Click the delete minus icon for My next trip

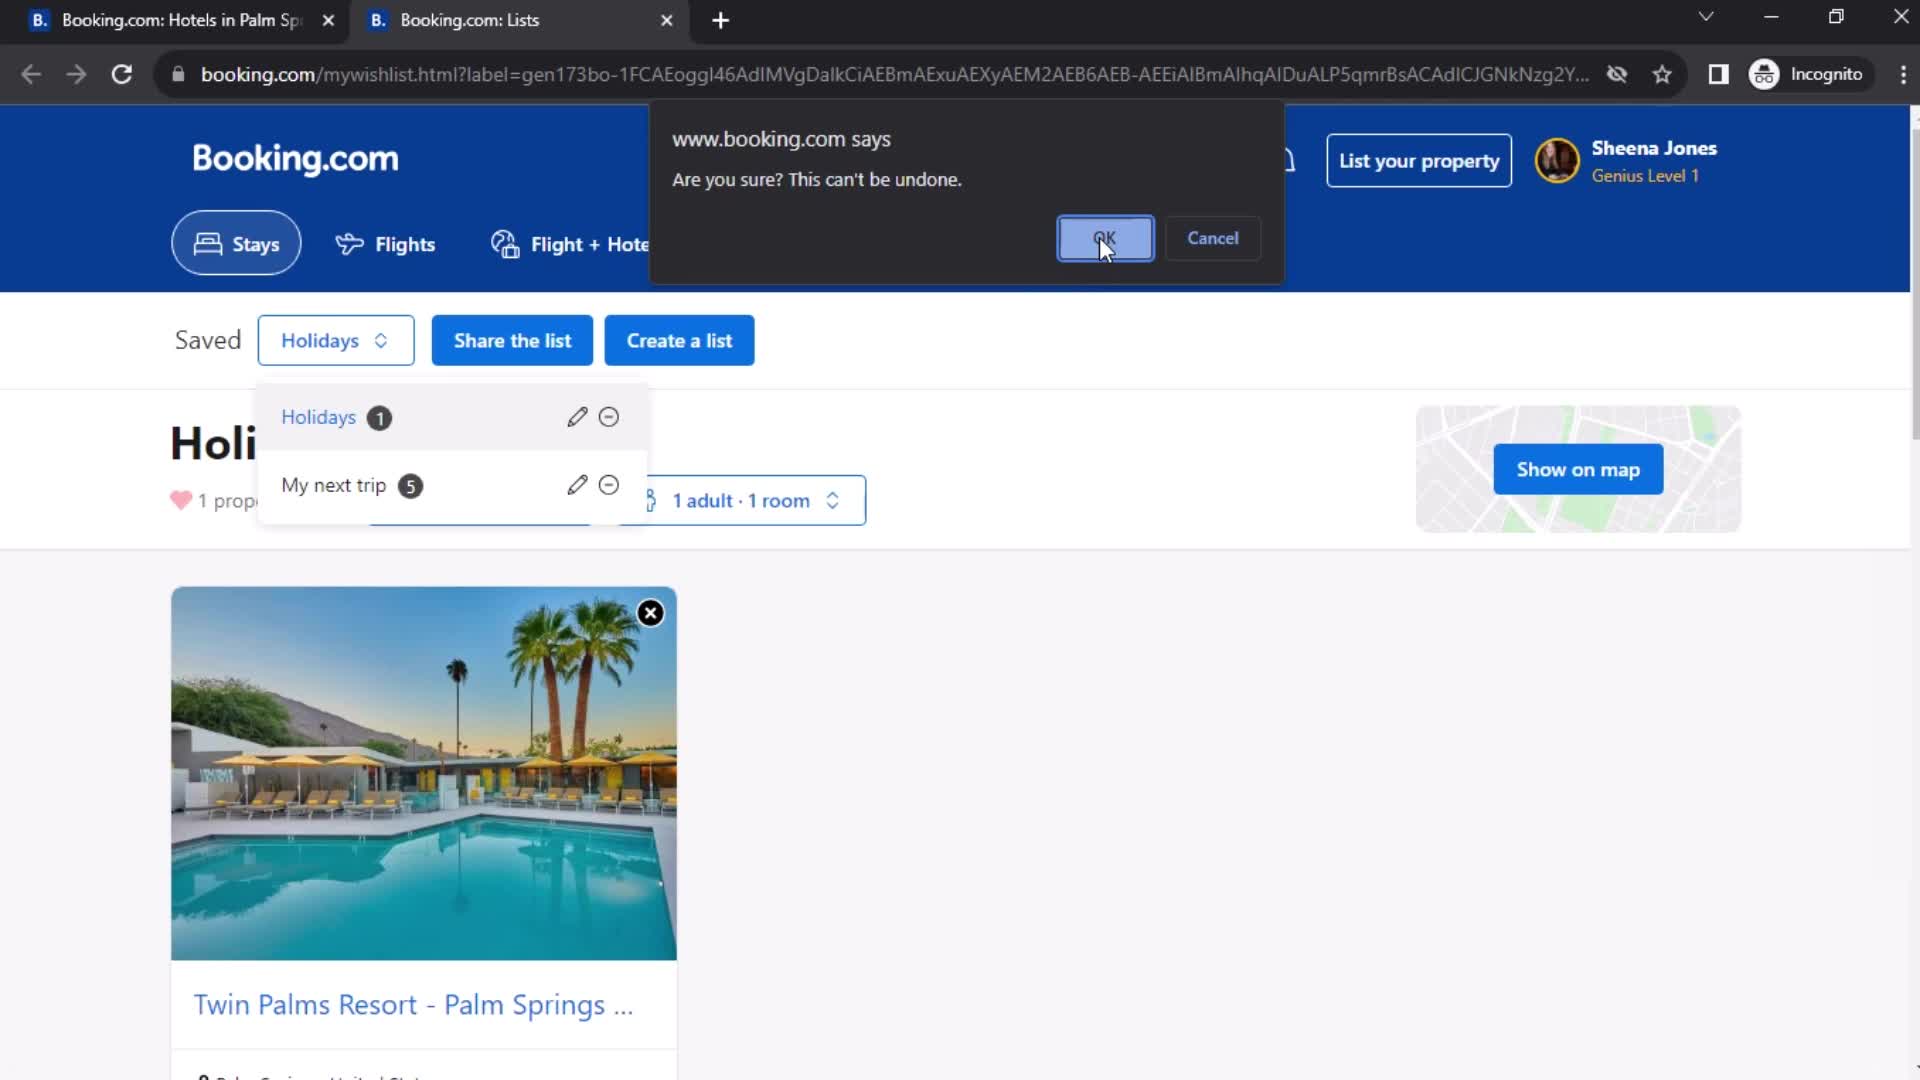point(608,485)
